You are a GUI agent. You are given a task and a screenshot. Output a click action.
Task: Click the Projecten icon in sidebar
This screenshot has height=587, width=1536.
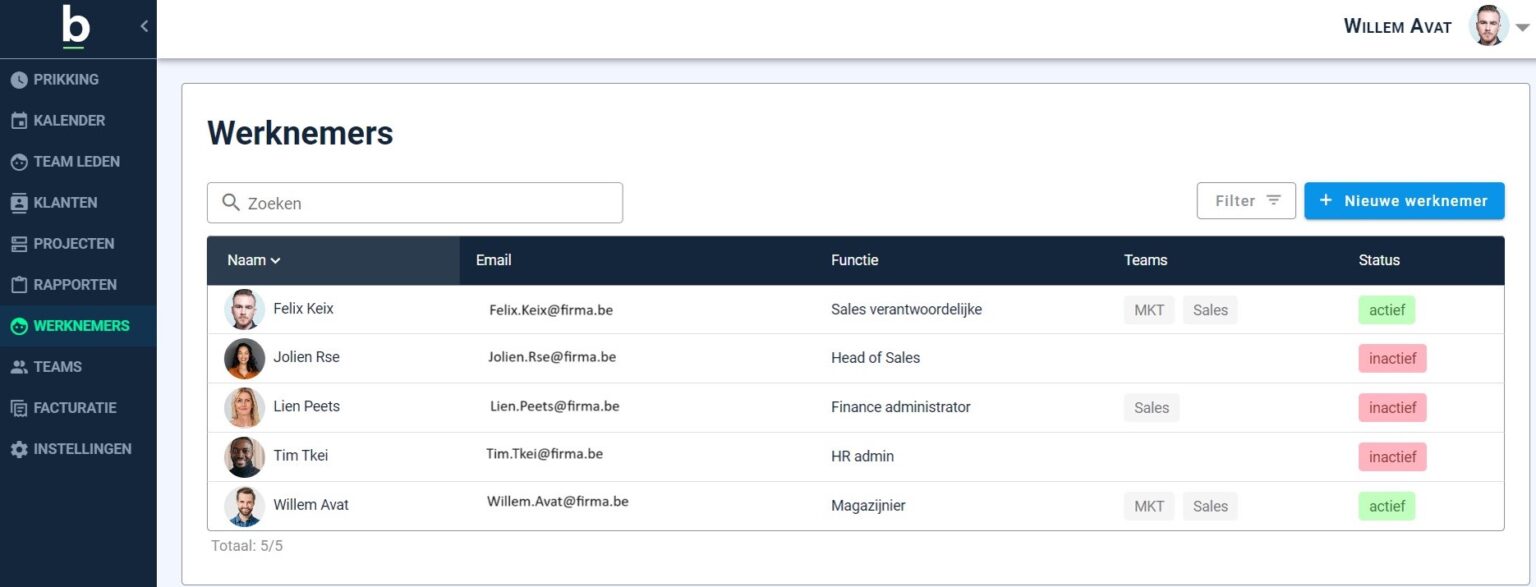(19, 244)
